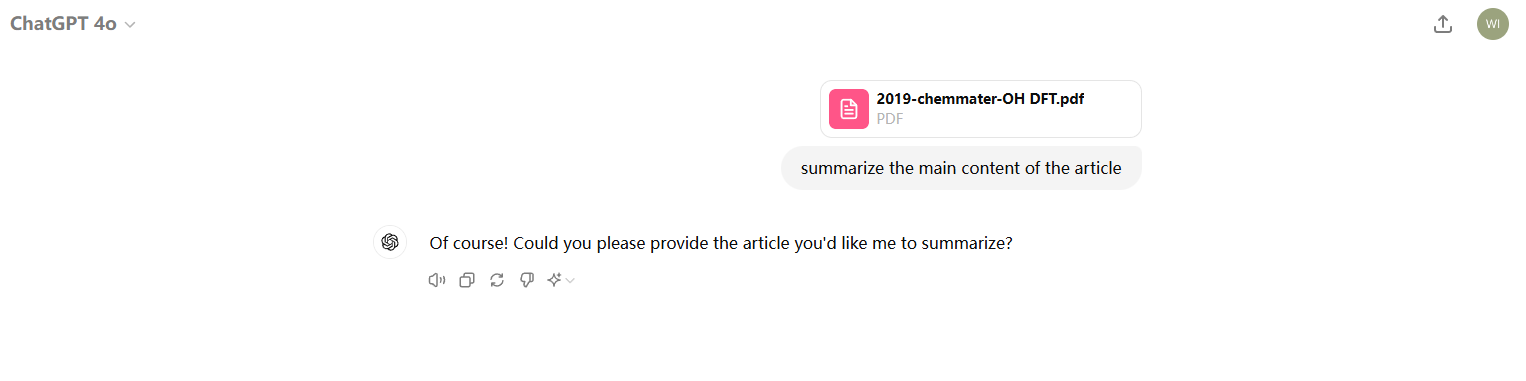Open the share chat upload icon

click(1442, 24)
